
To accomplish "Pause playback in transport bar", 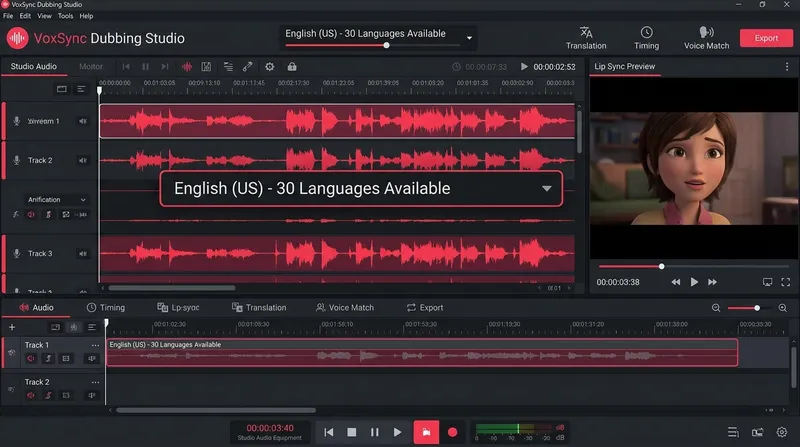I will tap(374, 432).
